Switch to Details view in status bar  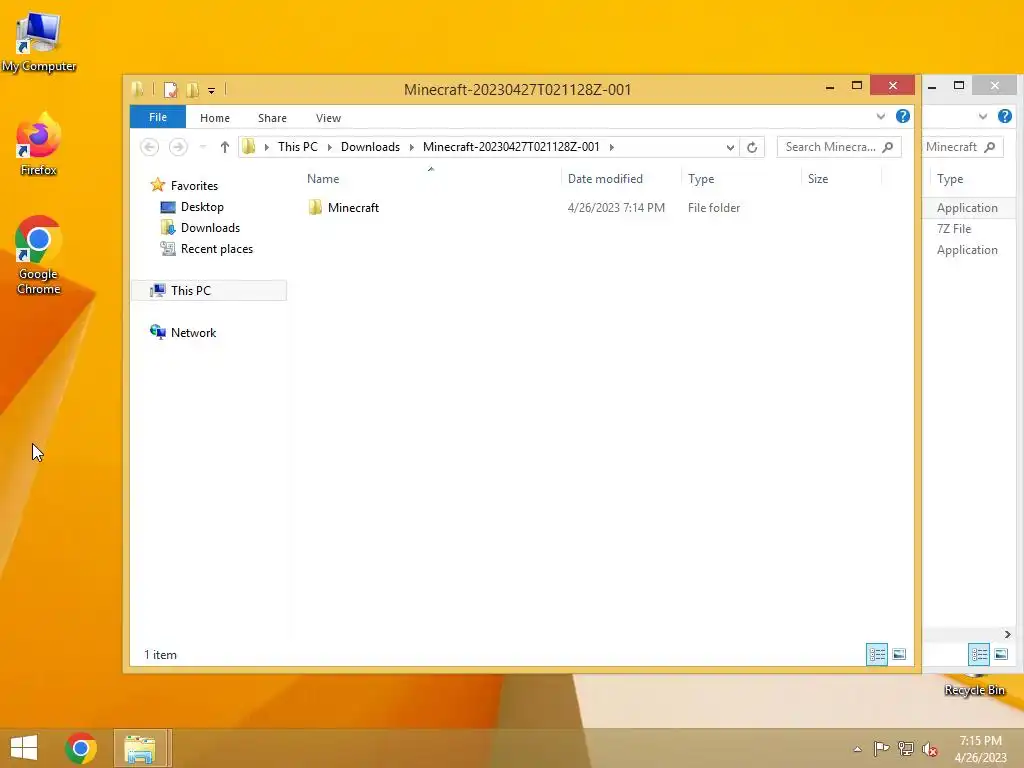pyautogui.click(x=876, y=654)
